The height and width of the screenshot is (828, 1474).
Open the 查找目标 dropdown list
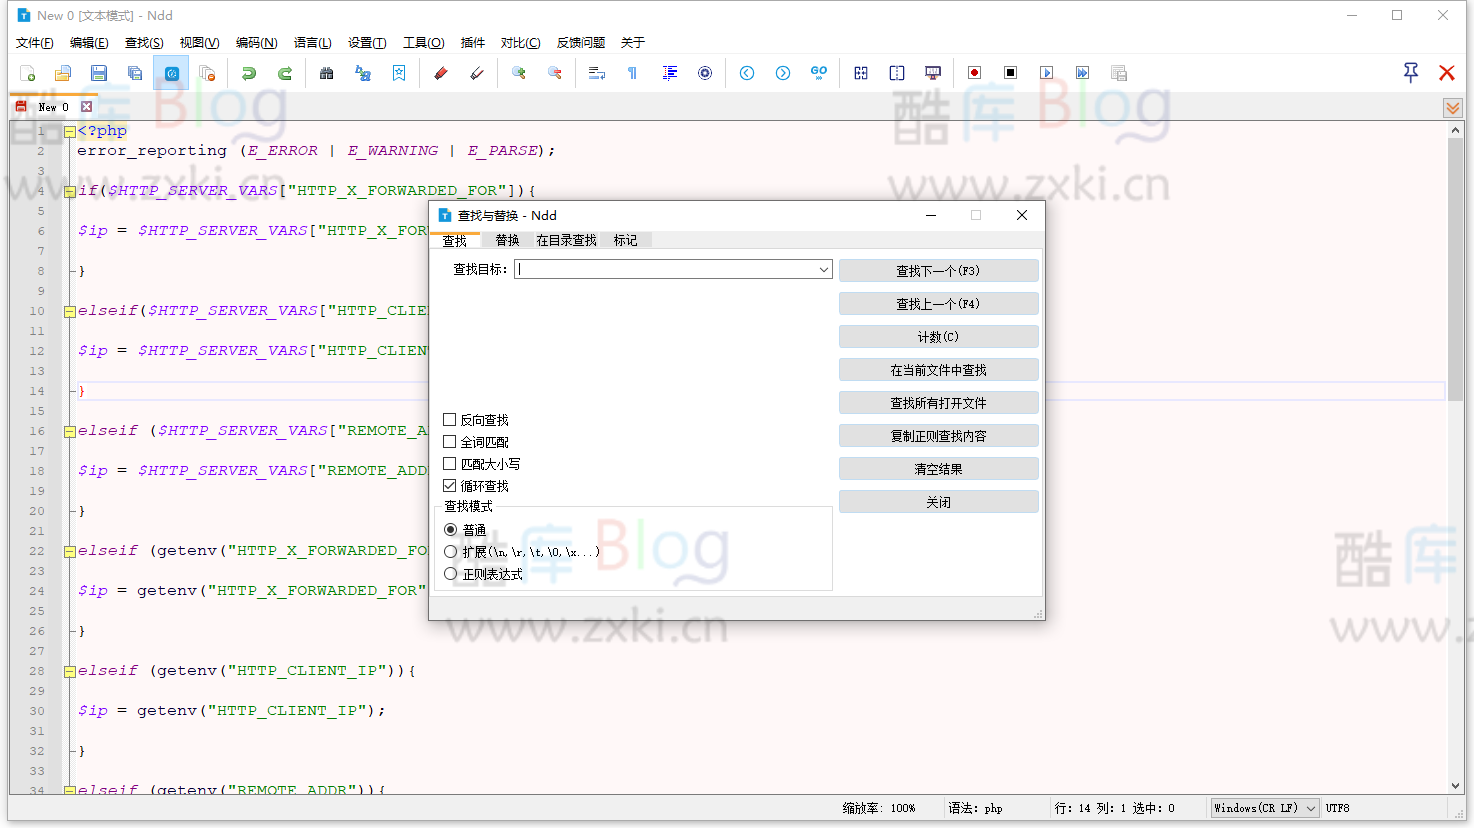coord(822,269)
